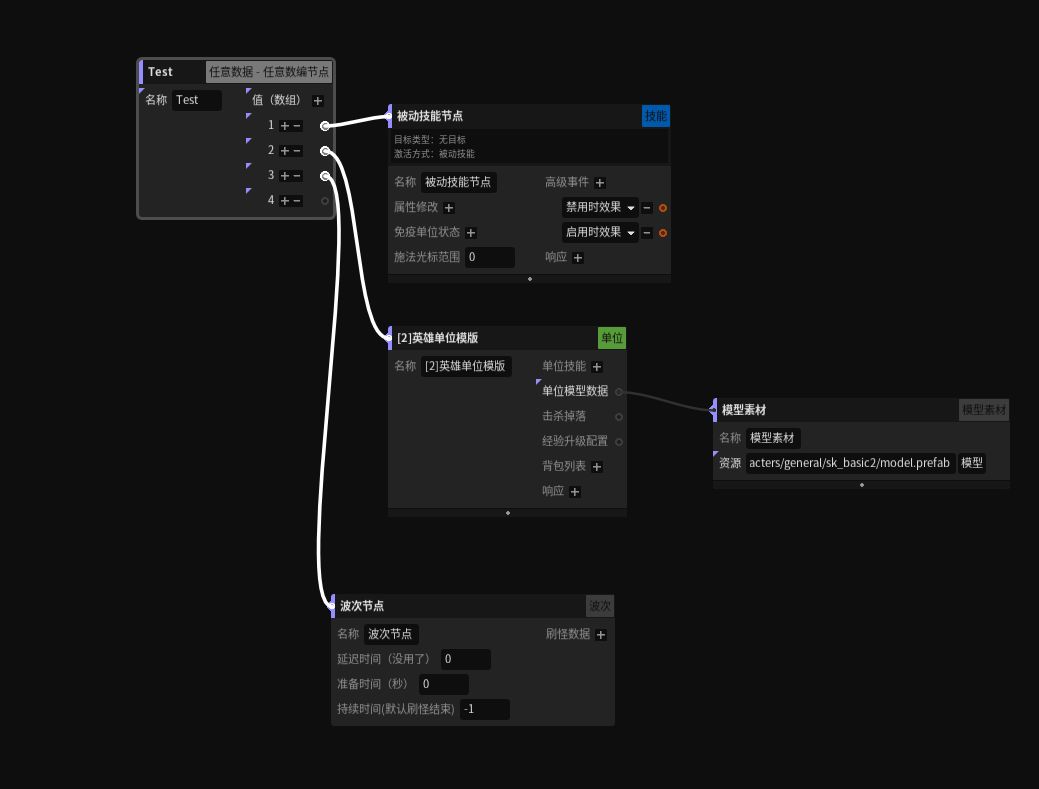Edit 准备时间(秒) value field
The width and height of the screenshot is (1039, 789).
tap(443, 684)
